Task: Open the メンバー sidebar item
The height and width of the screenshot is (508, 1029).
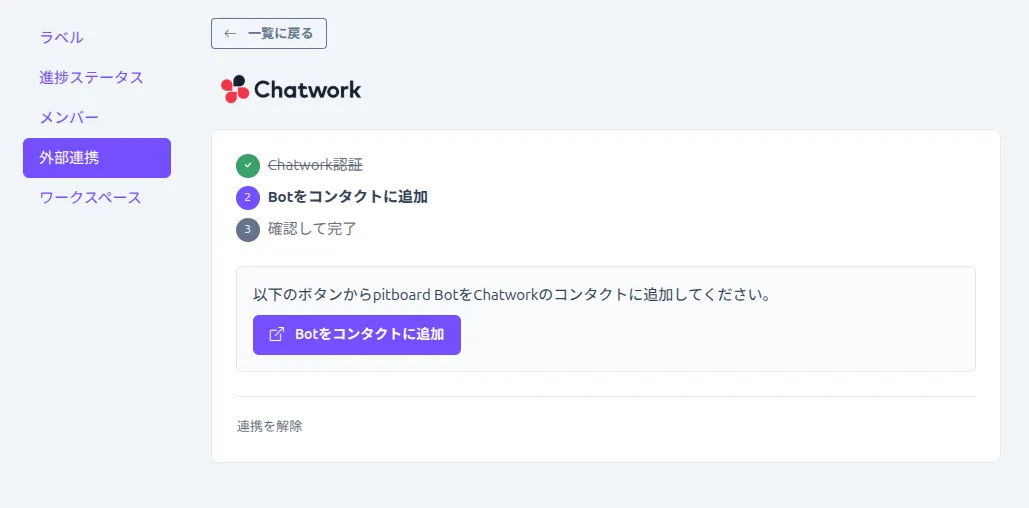Action: click(x=69, y=117)
